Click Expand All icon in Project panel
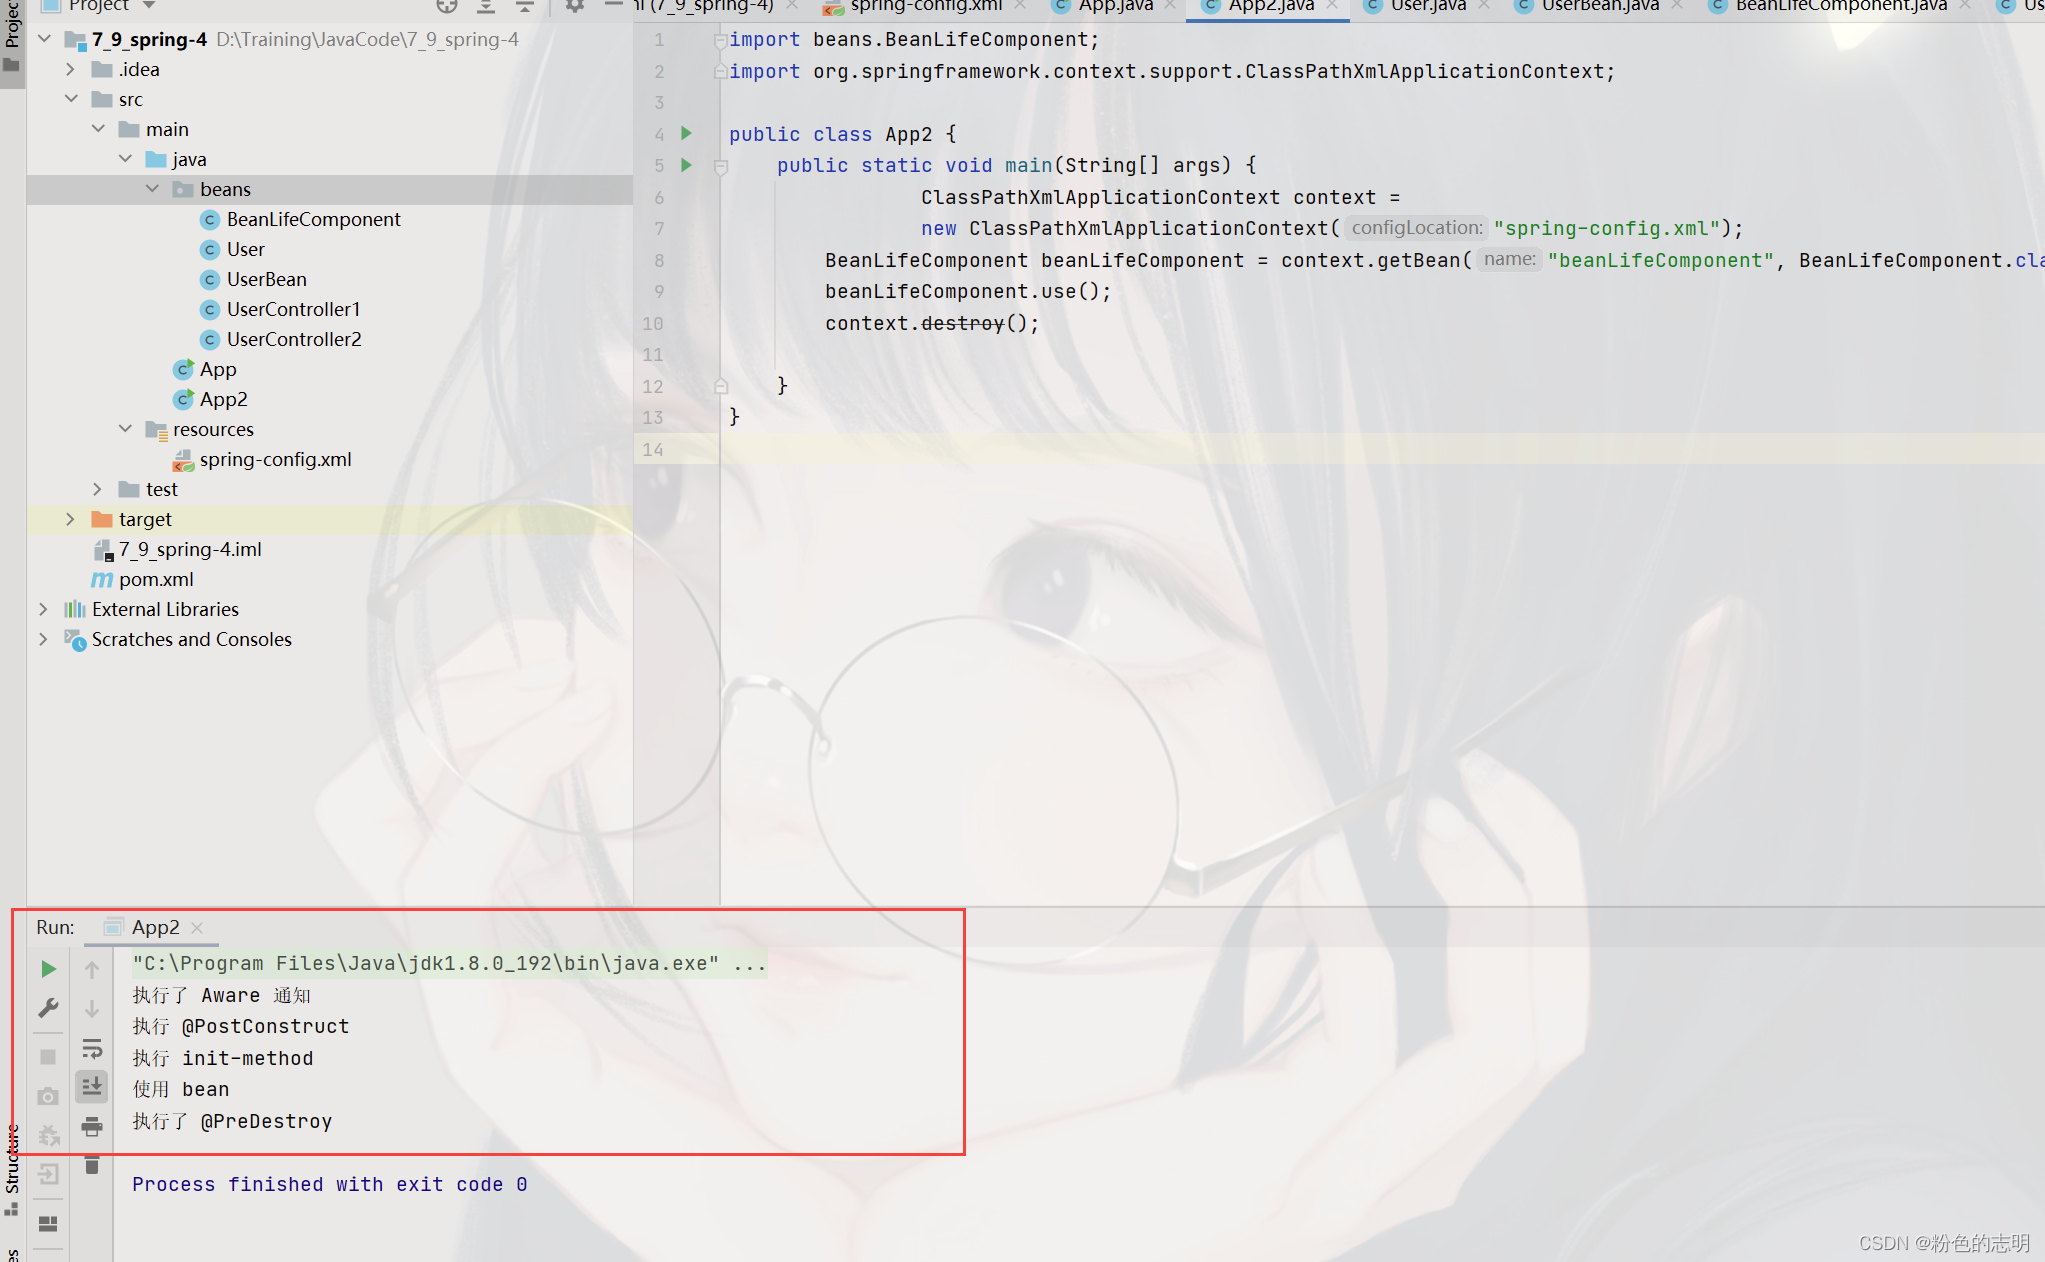The width and height of the screenshot is (2045, 1262). tap(486, 6)
